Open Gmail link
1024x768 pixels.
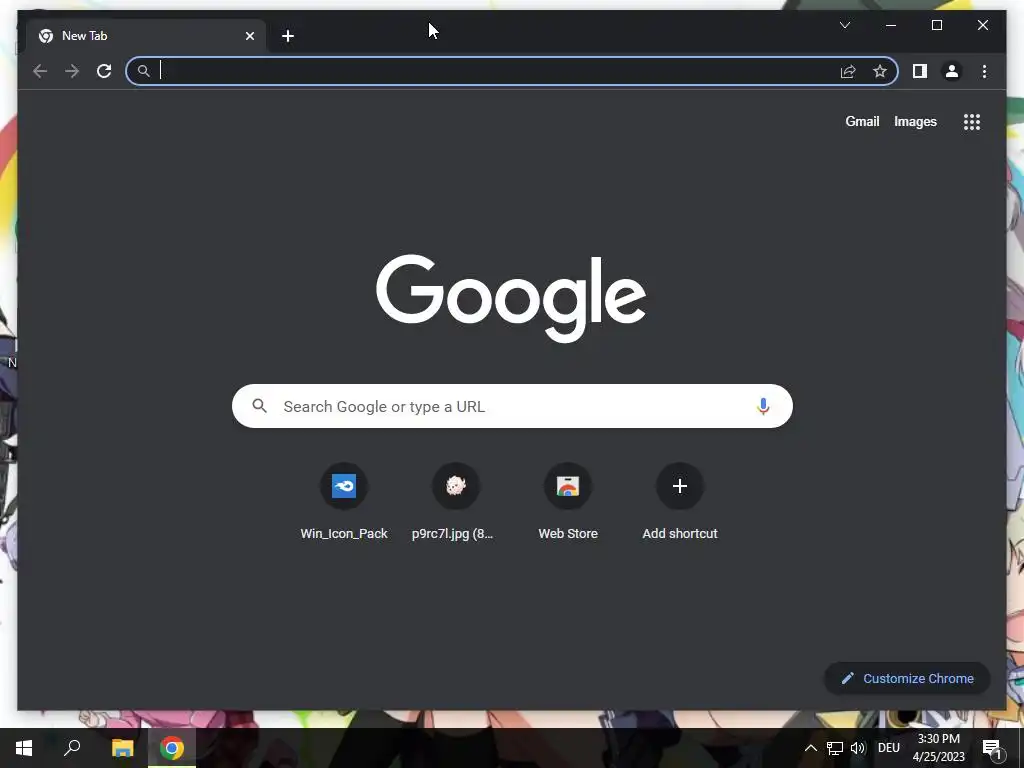tap(862, 121)
